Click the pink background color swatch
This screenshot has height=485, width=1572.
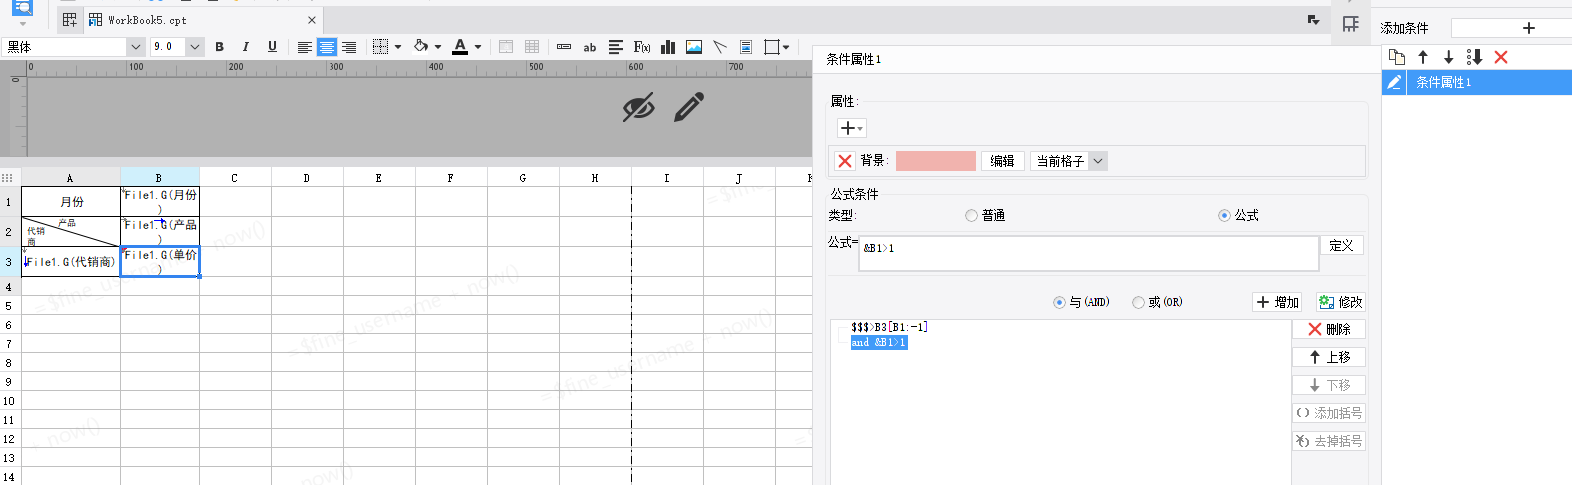coord(935,161)
